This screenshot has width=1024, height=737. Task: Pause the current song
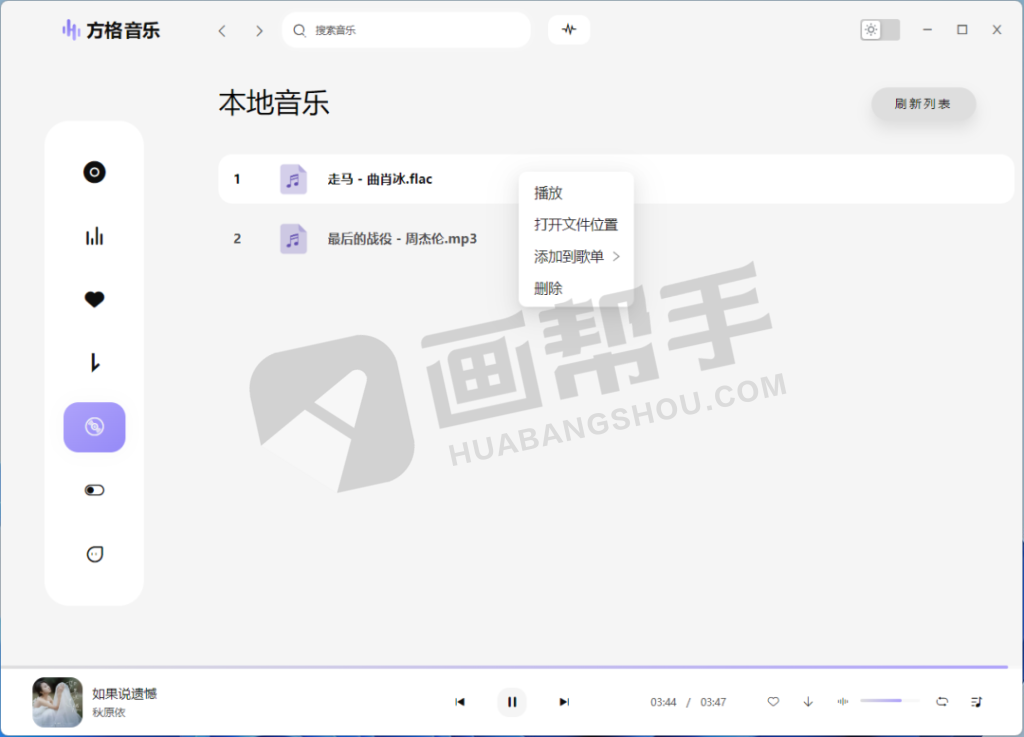point(512,702)
